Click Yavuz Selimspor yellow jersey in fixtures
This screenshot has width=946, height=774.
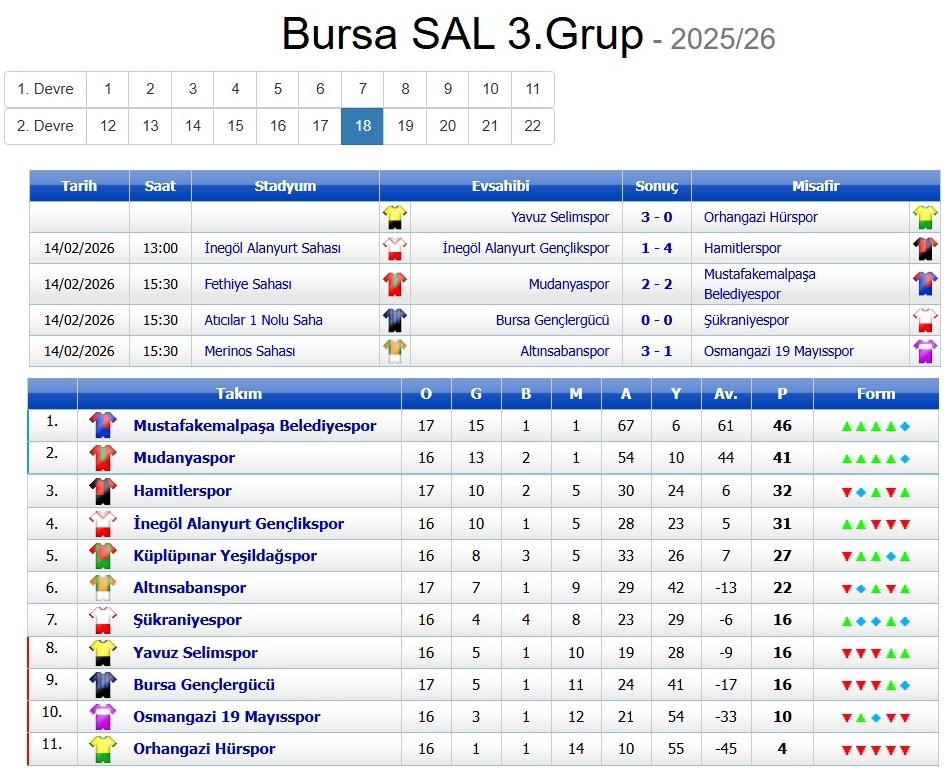coord(395,217)
